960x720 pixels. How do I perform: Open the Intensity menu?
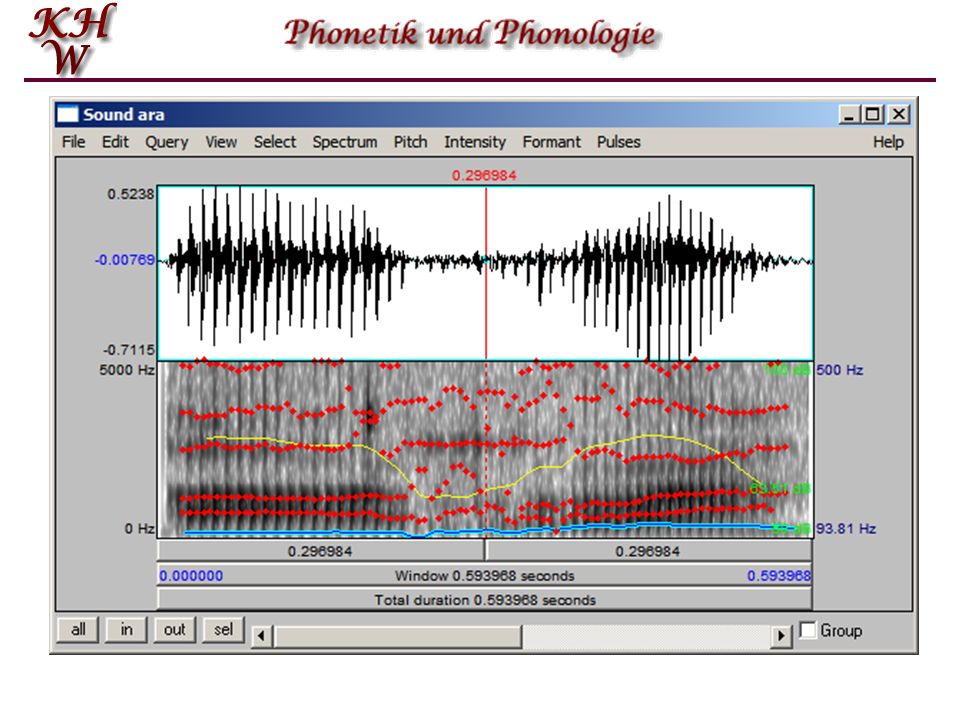[x=475, y=142]
